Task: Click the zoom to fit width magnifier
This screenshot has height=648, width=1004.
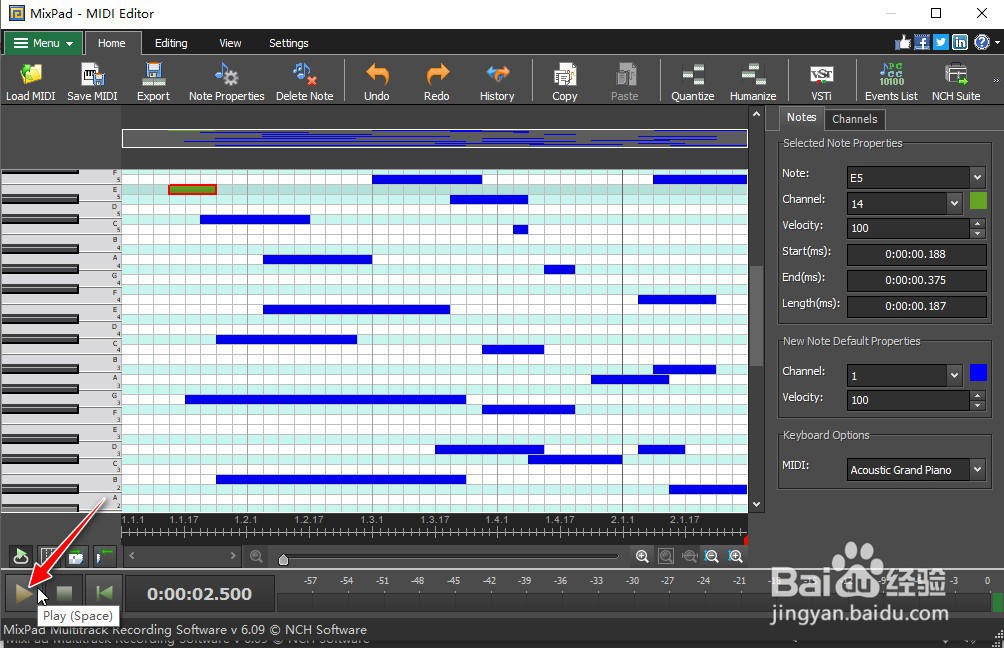Action: (690, 556)
